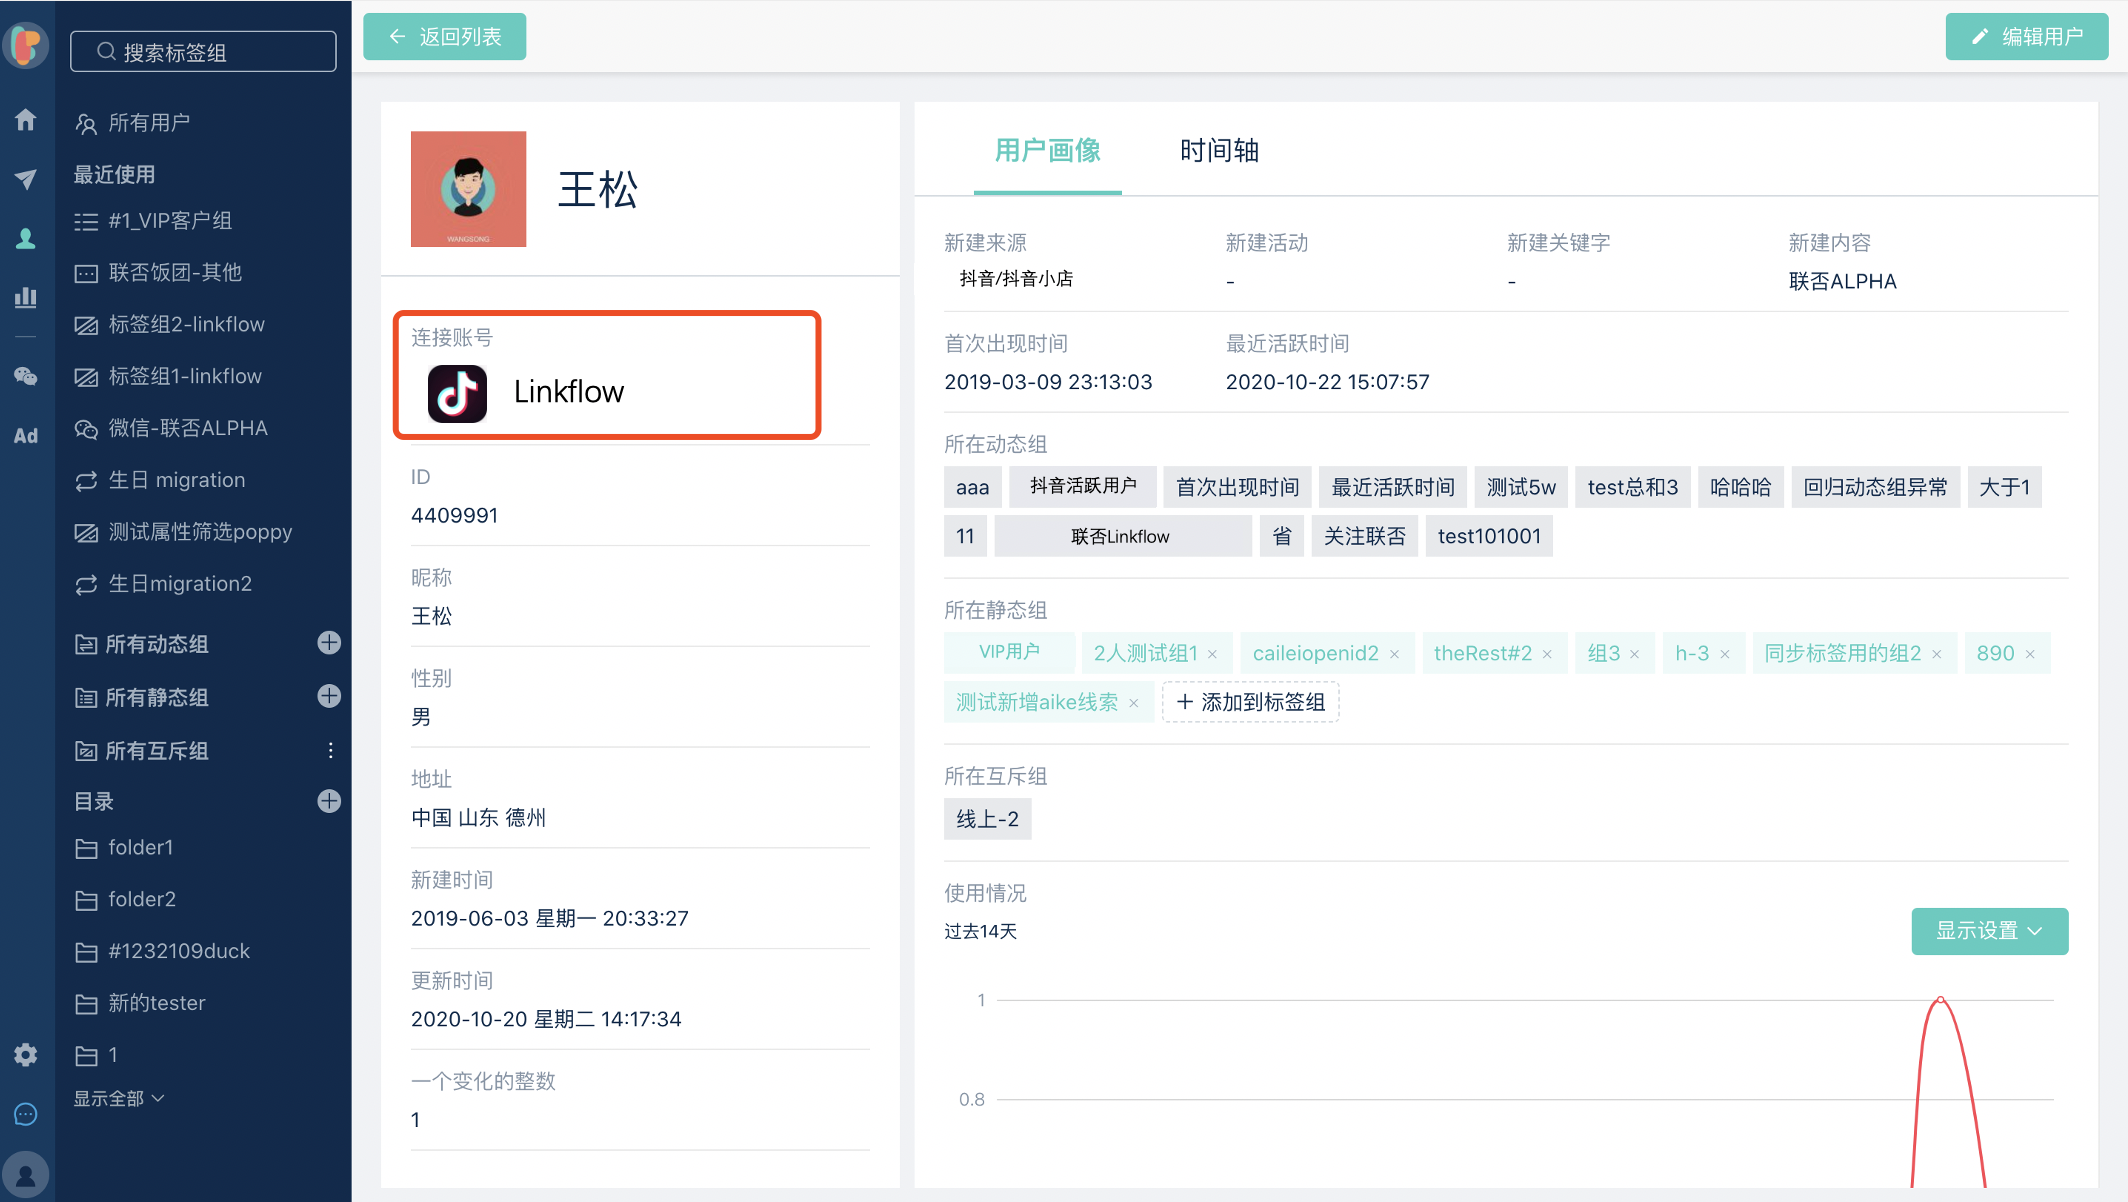Open three-dot menu beside 所有互斥组
2128x1202 pixels.
click(x=330, y=750)
